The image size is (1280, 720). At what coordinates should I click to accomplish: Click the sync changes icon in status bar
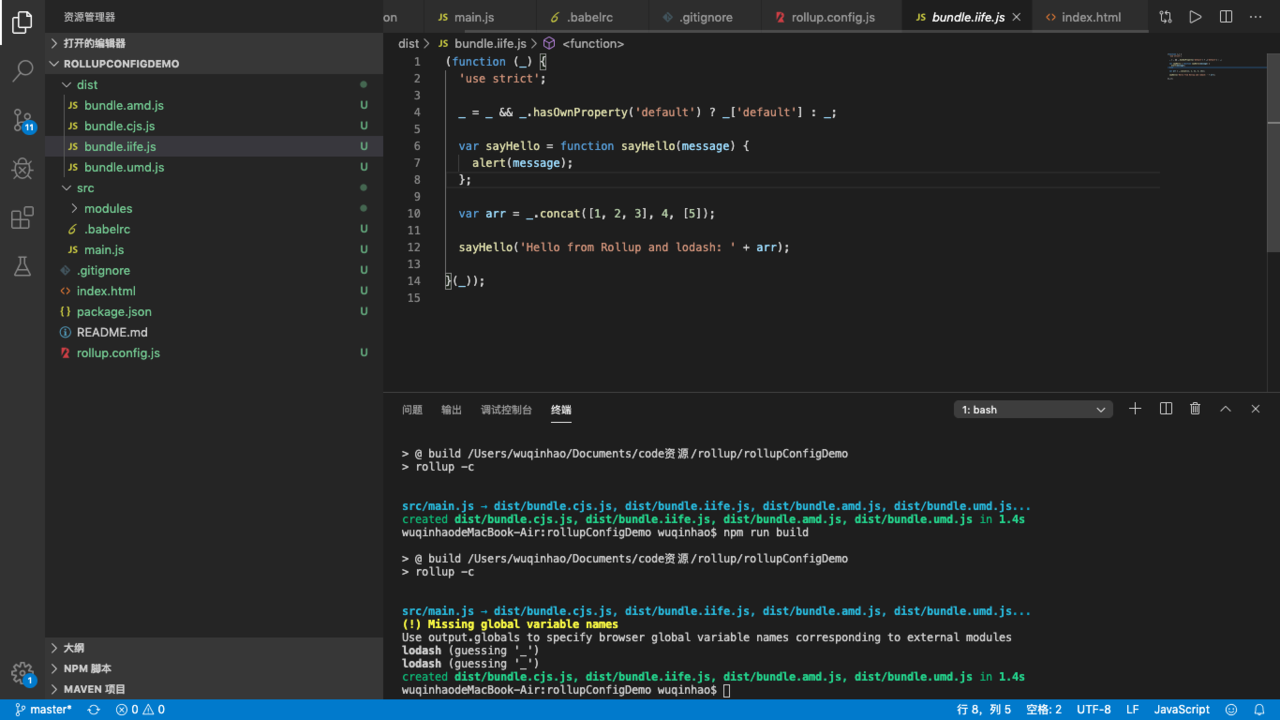(94, 710)
